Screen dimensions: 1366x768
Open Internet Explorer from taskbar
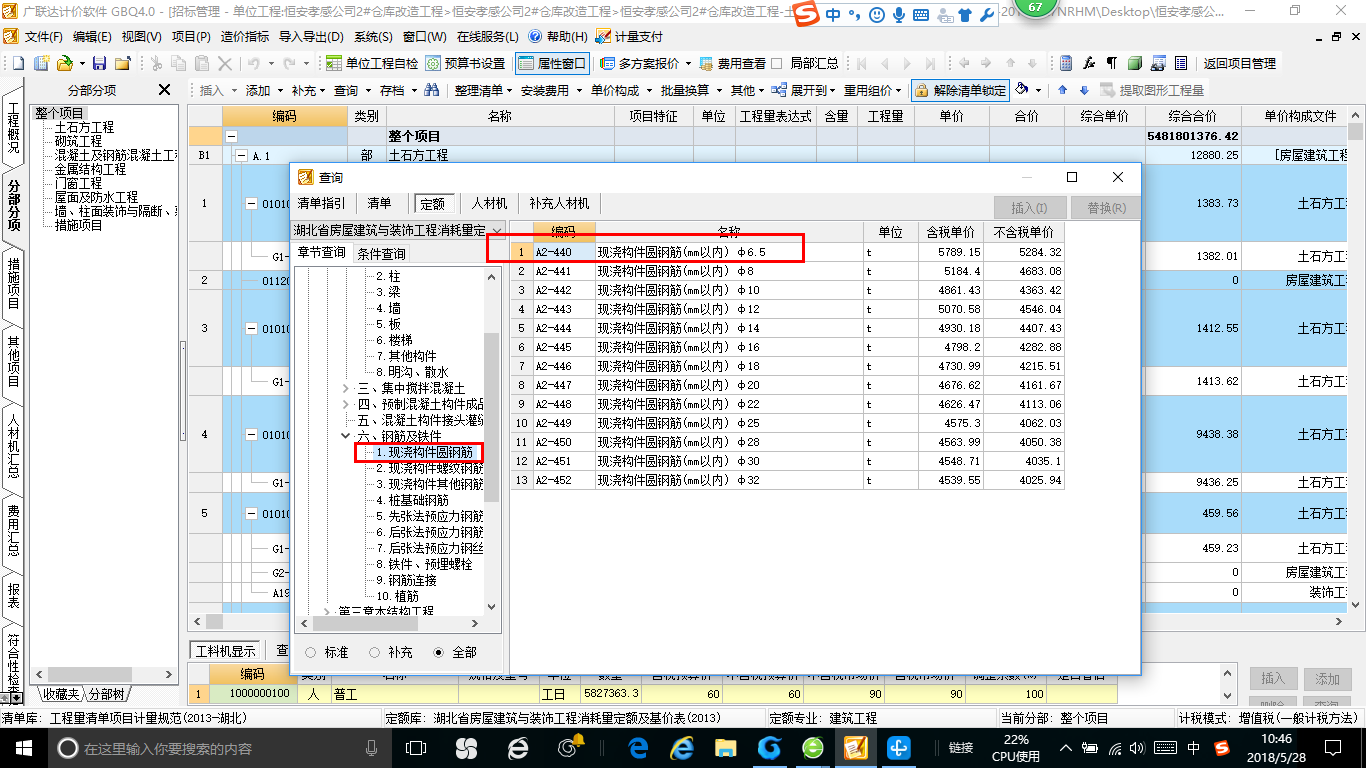pos(683,747)
